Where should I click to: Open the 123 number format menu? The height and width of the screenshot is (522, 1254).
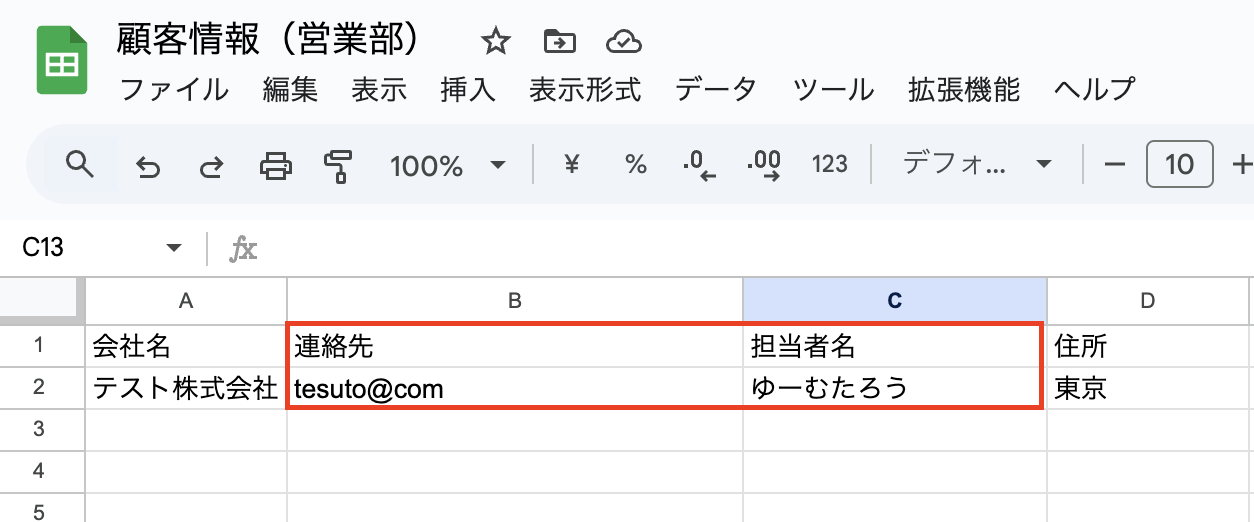coord(829,164)
